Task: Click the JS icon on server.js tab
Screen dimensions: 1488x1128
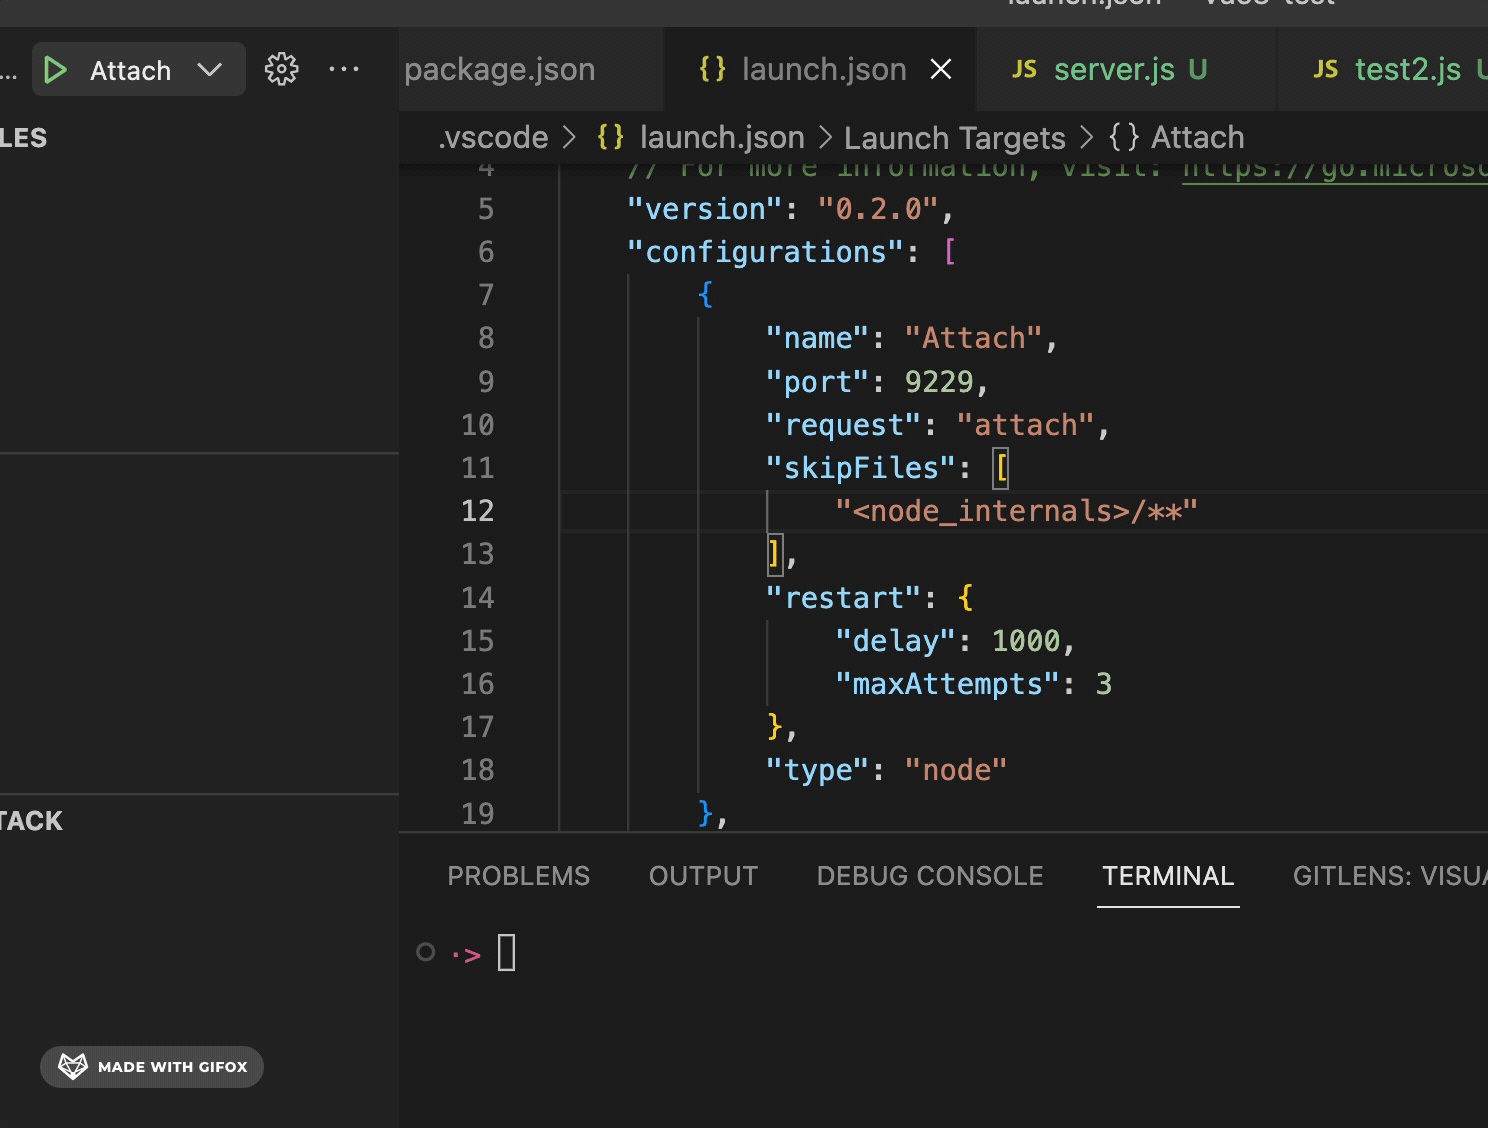Action: (1024, 69)
